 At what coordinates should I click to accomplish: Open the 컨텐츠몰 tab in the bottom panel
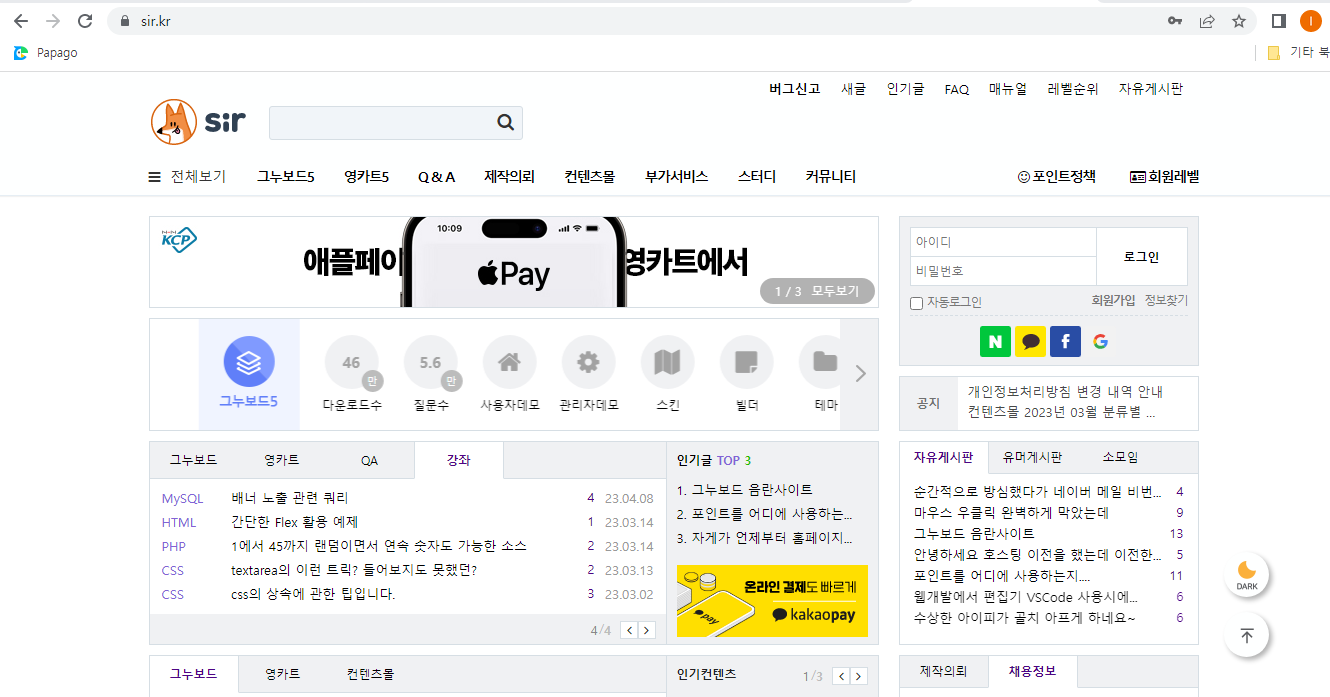point(370,674)
